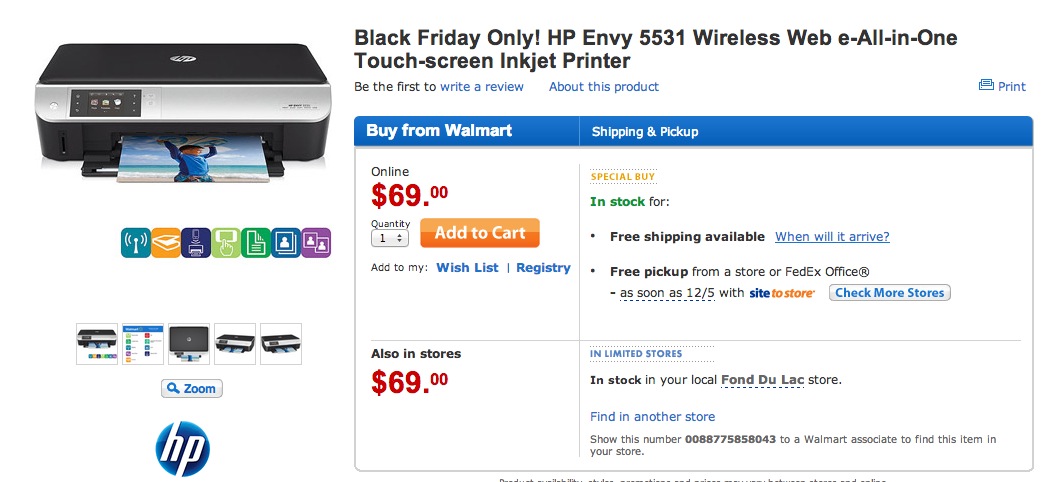Add item to Wish List
Image resolution: width=1053 pixels, height=482 pixels.
(467, 268)
